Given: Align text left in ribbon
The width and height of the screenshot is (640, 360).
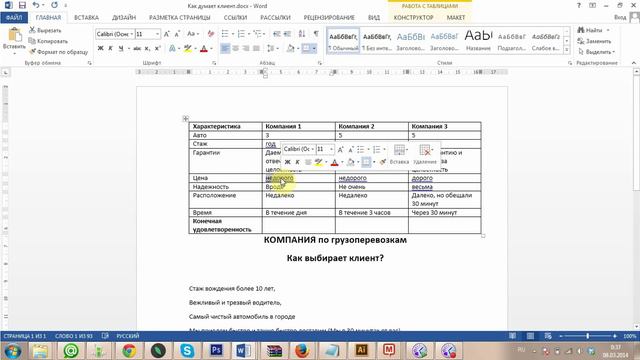Looking at the screenshot, I should point(225,49).
